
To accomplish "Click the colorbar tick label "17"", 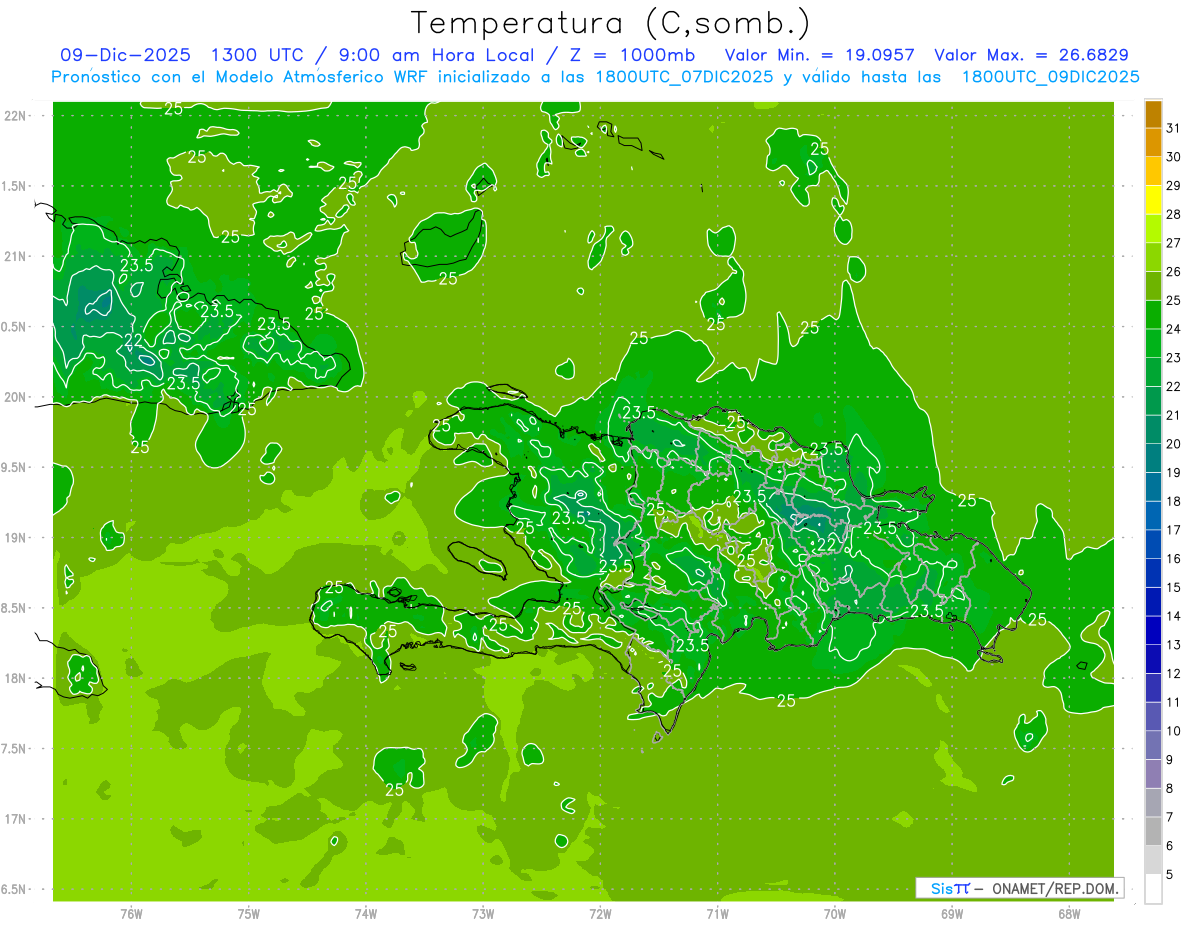I will click(x=1174, y=530).
